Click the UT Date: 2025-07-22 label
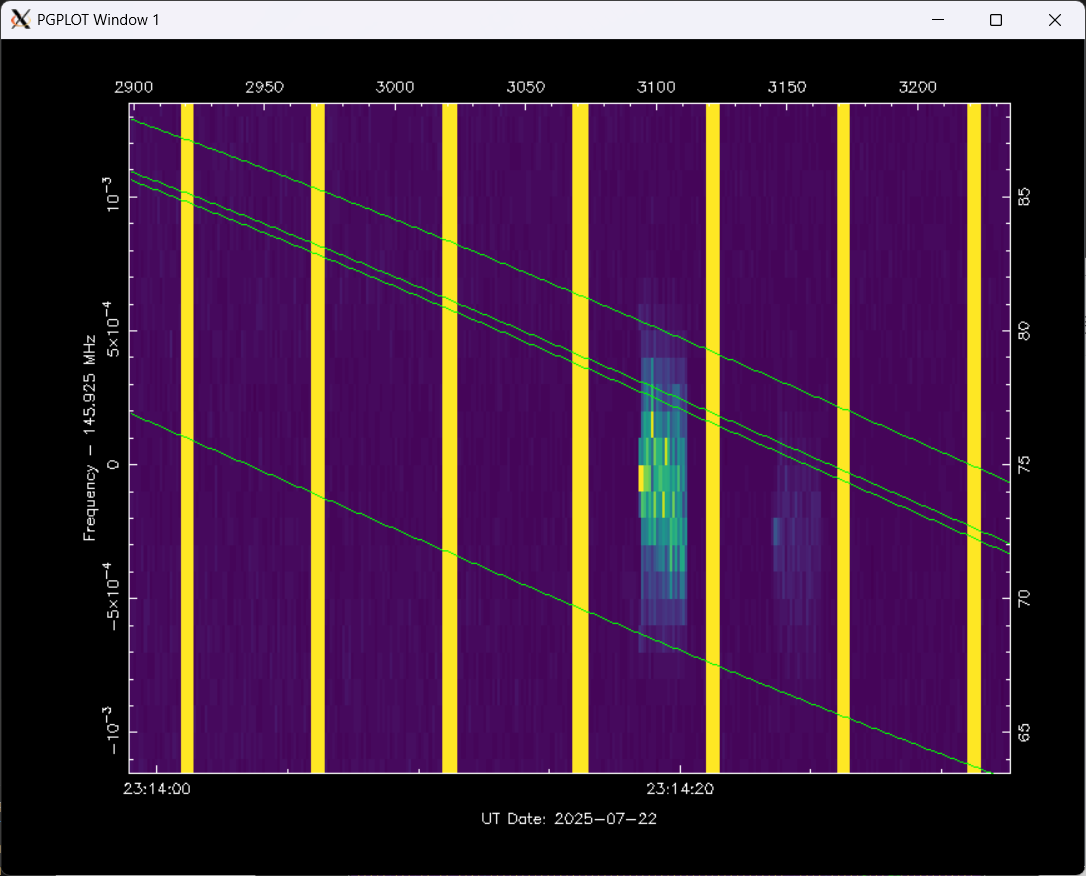 pos(569,819)
